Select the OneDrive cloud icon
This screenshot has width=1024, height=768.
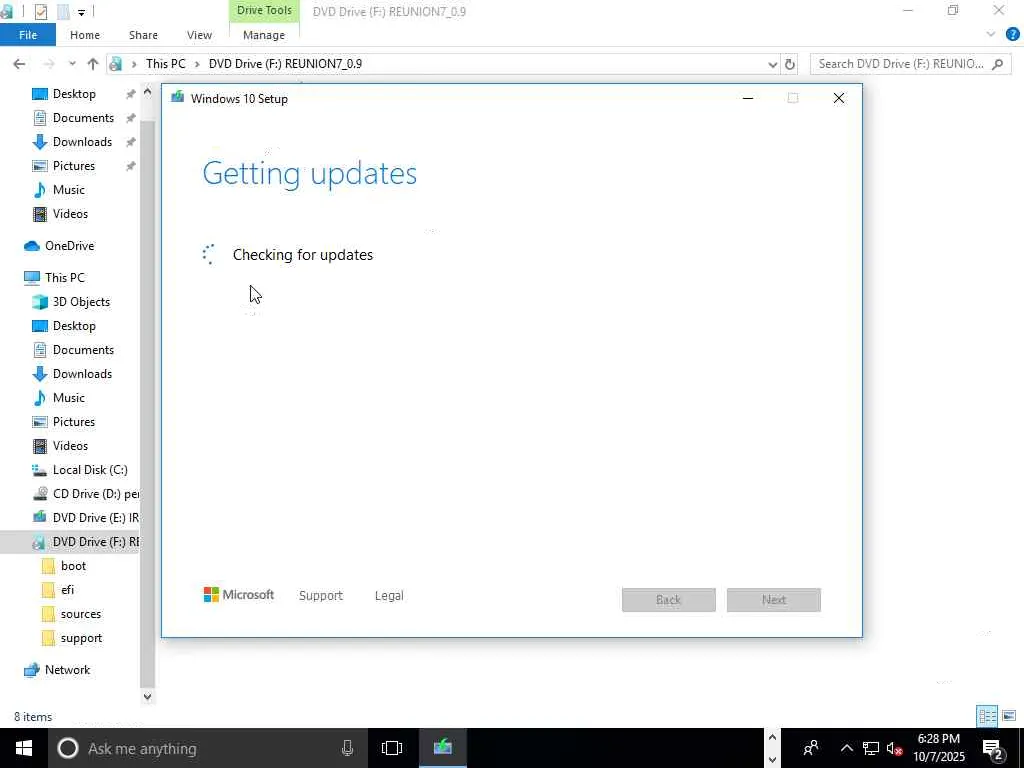tap(31, 246)
